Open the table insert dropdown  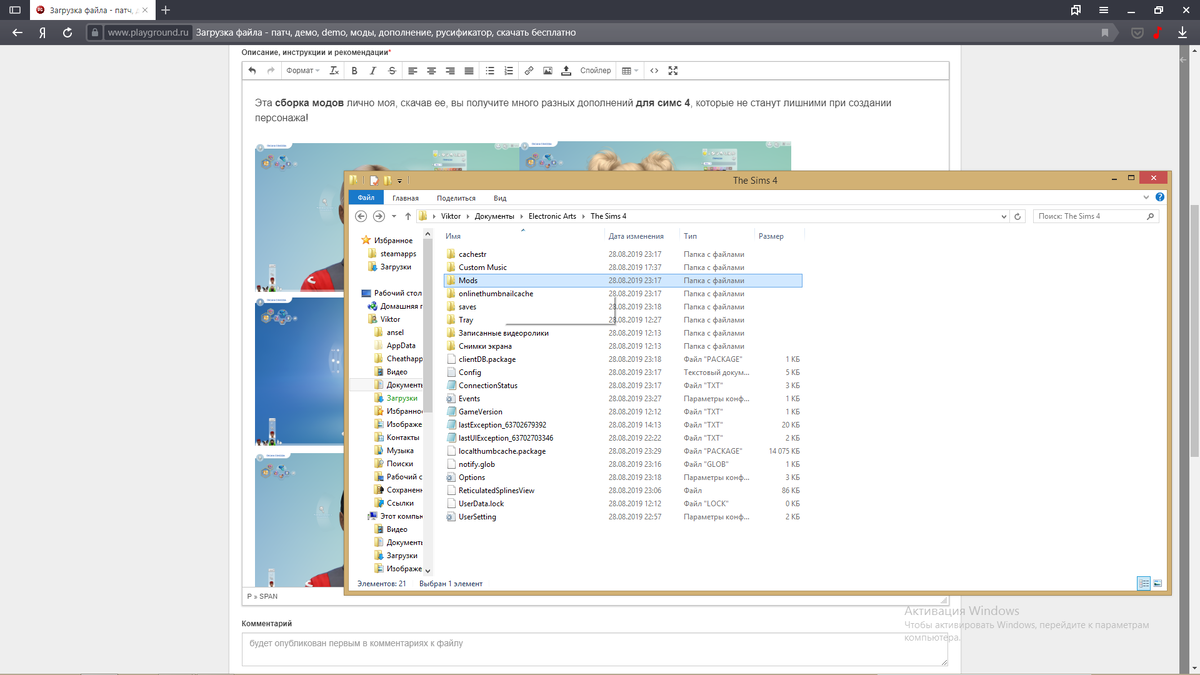630,71
